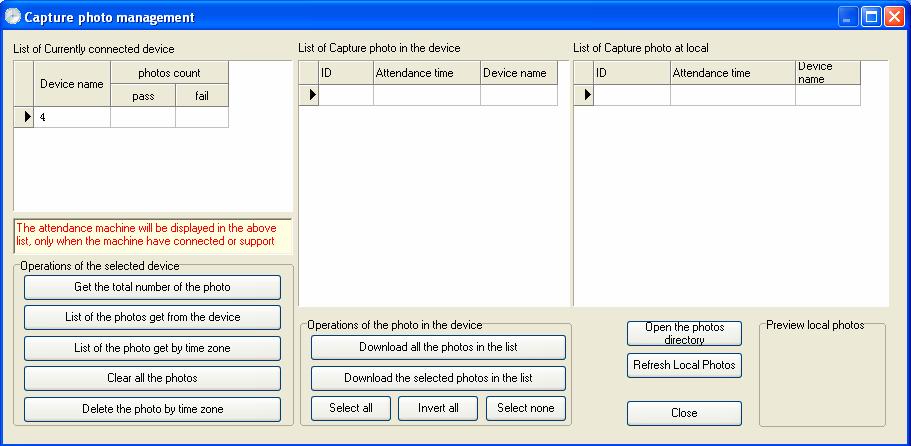Click ID column header in local photo list
Viewport: 911px width, 446px height.
pyautogui.click(x=632, y=73)
